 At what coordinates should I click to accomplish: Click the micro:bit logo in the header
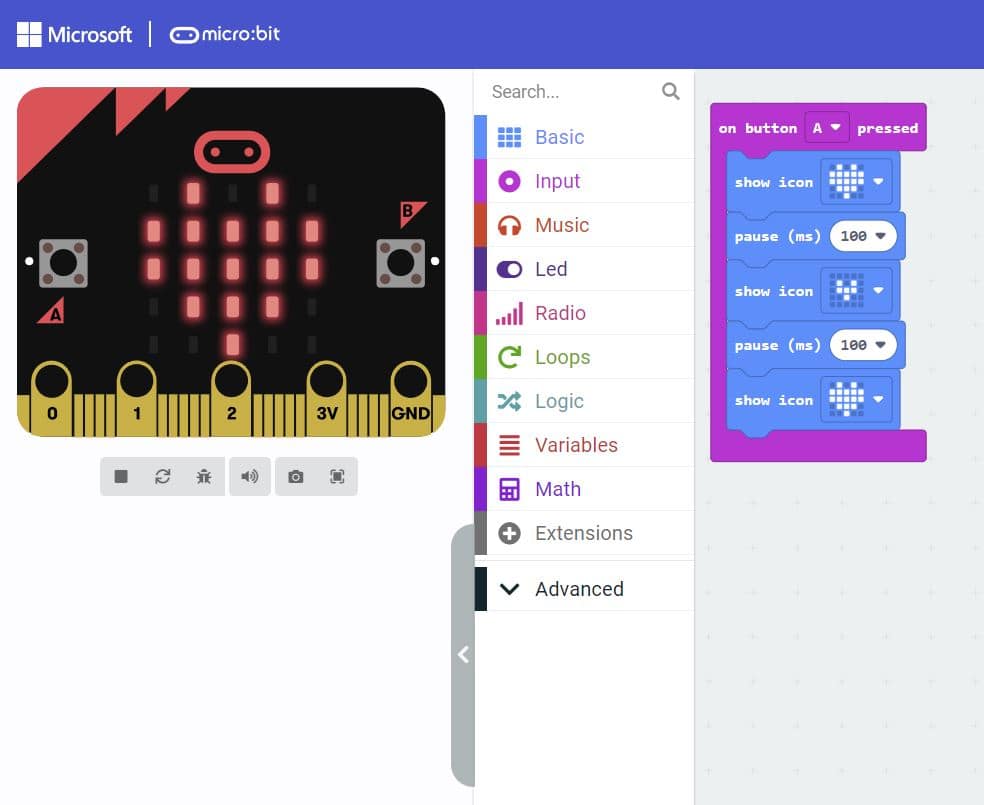[224, 33]
